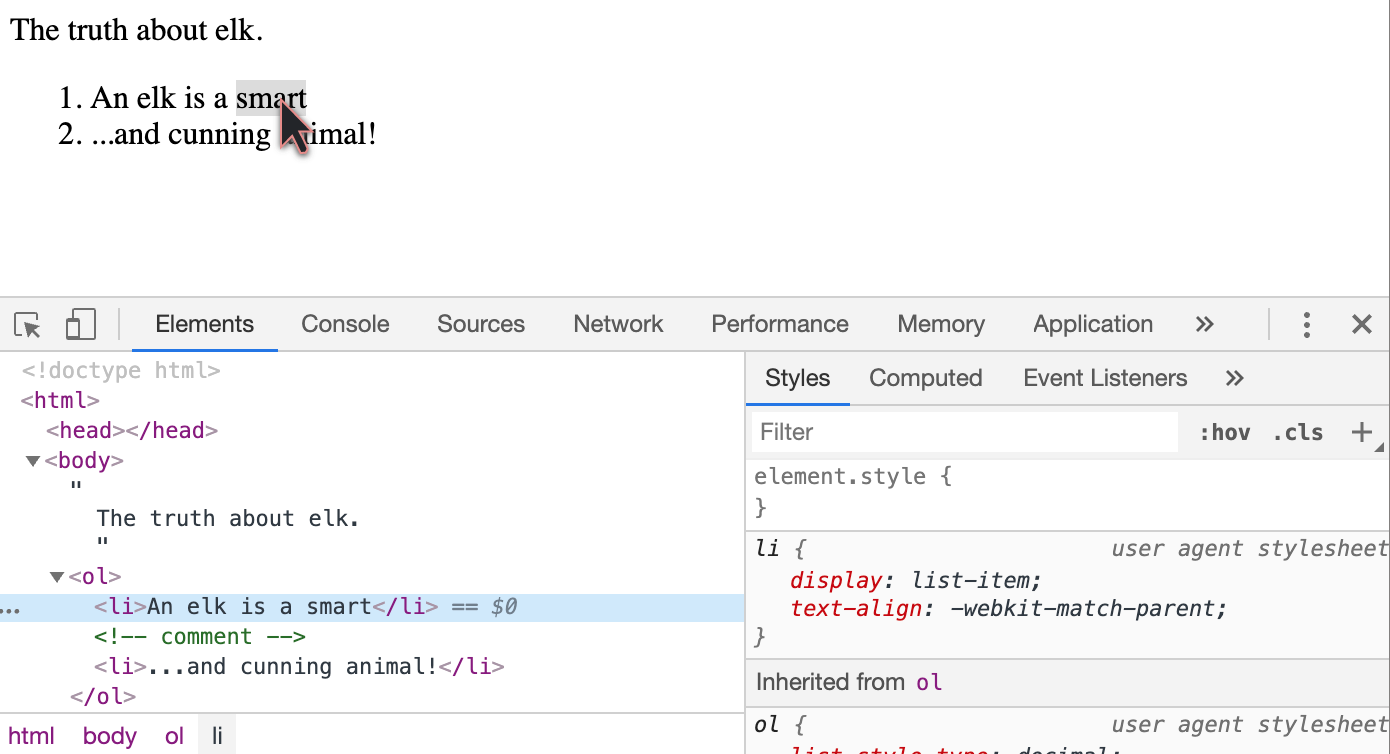Show more DevTools tabs with chevron
Viewport: 1390px width, 754px height.
tap(1204, 324)
